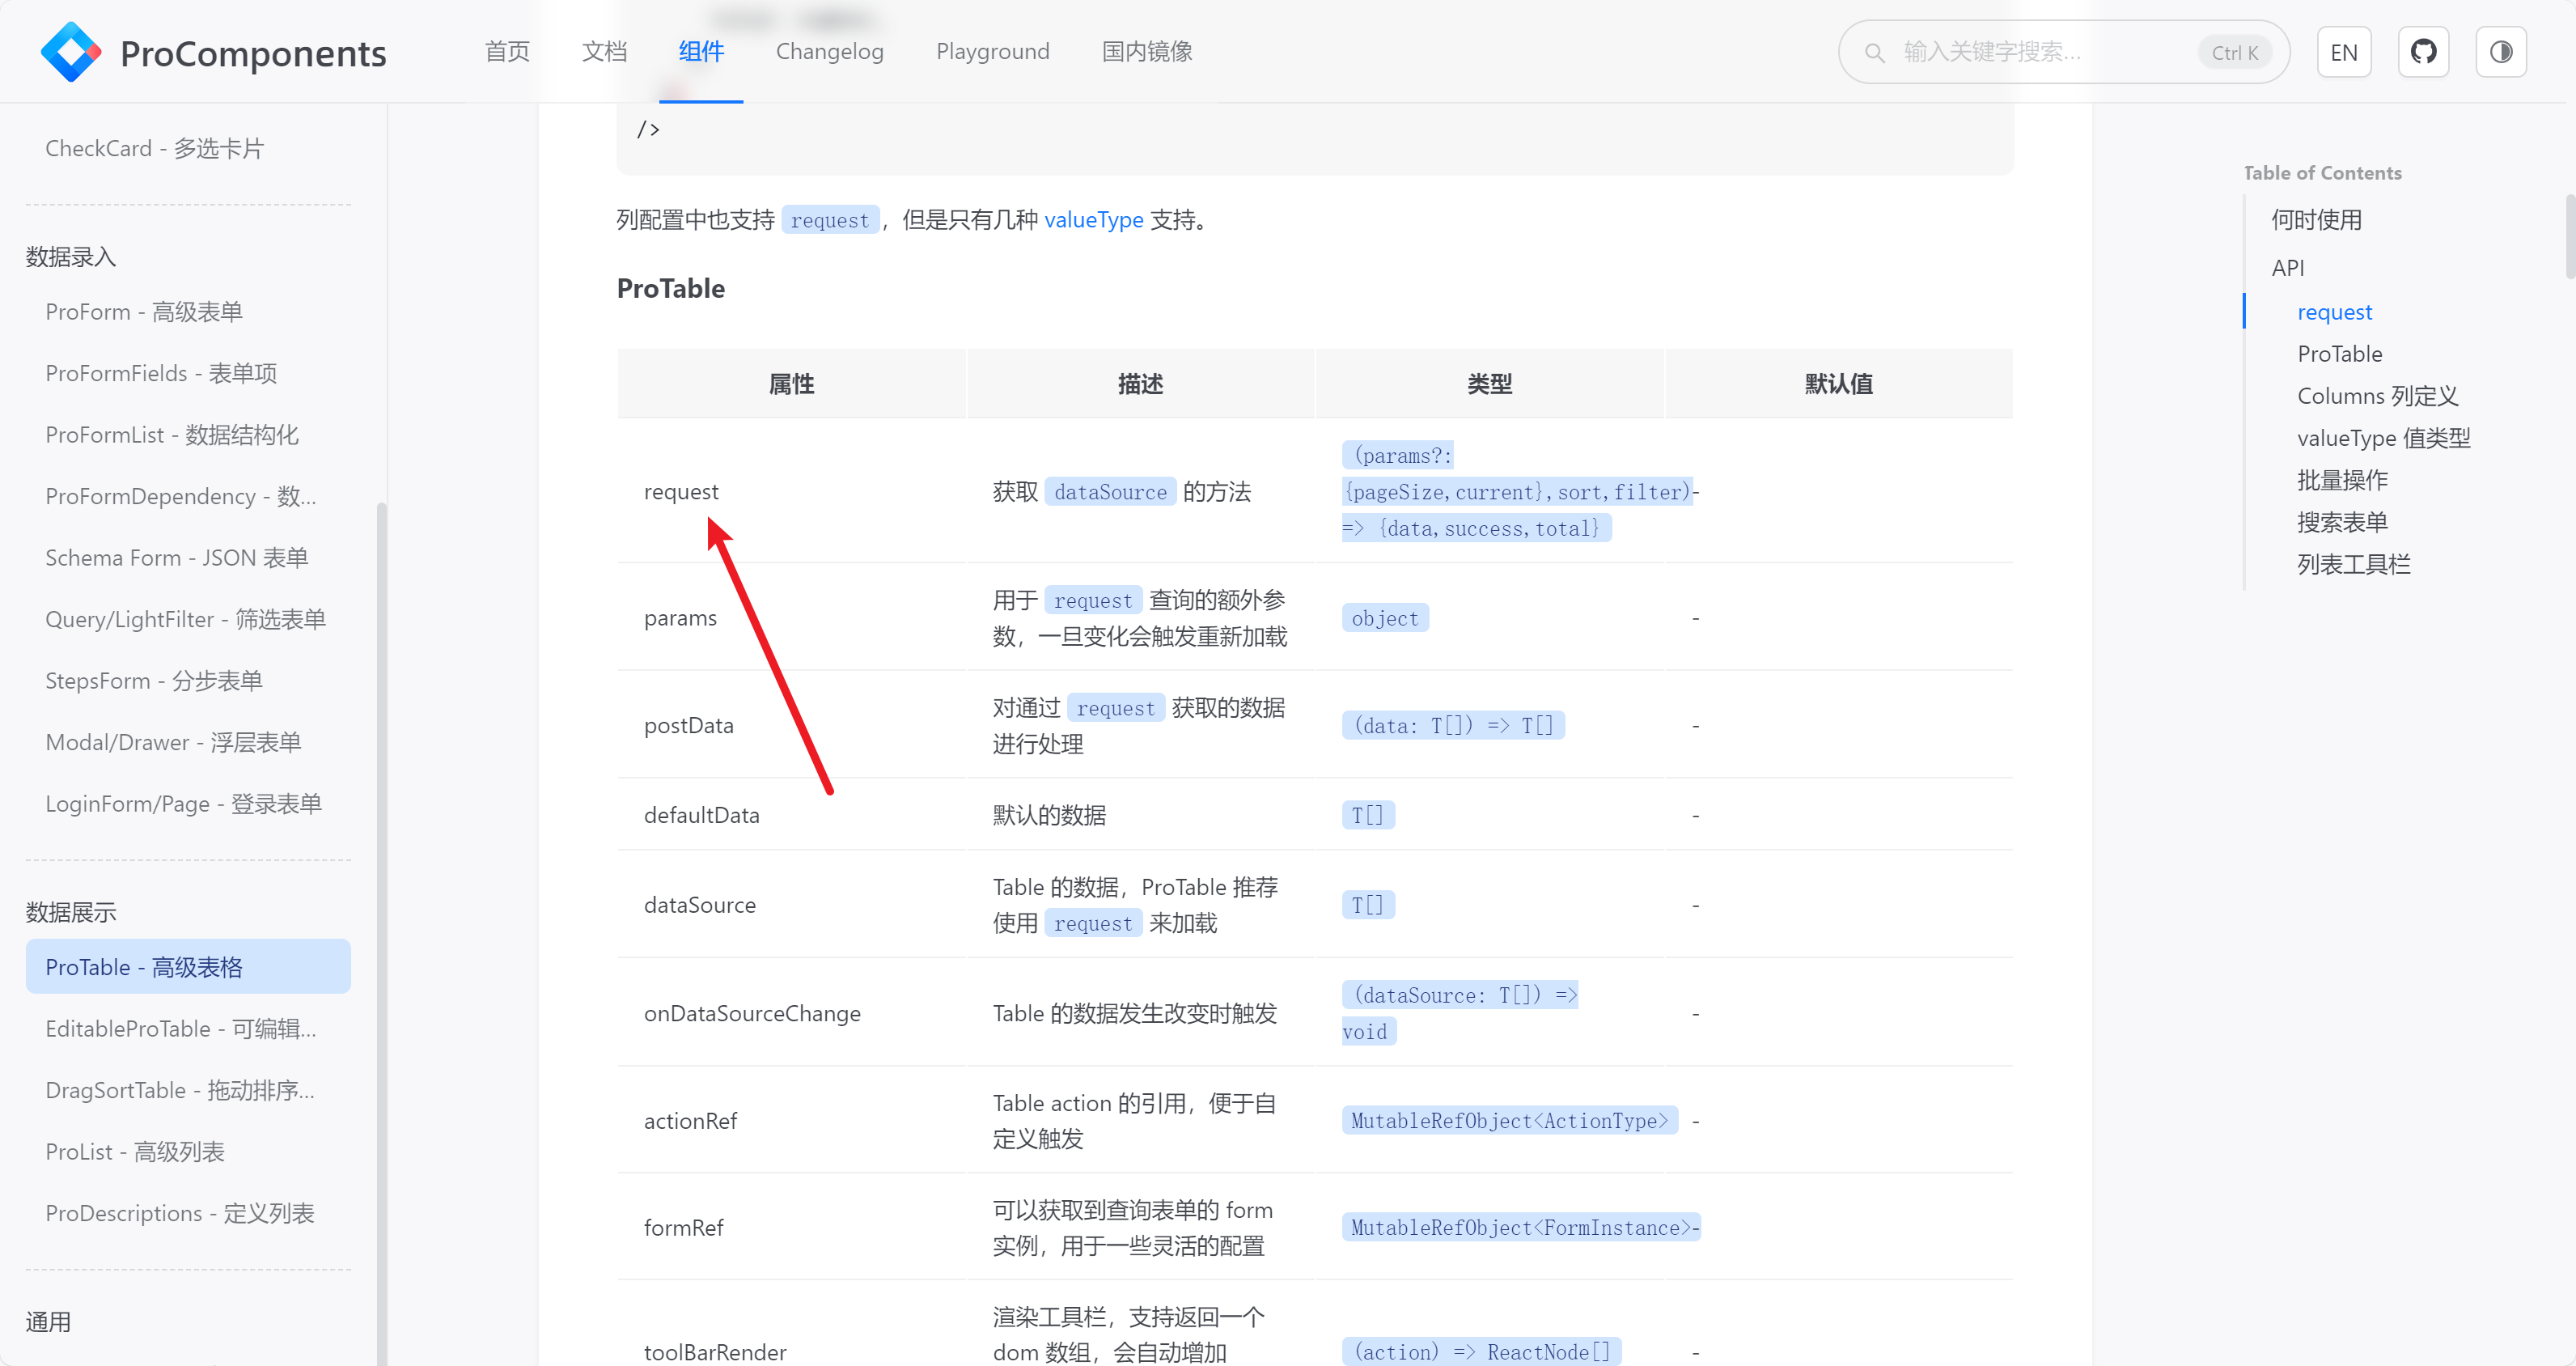Viewport: 2576px width, 1366px height.
Task: Click the (data: T[]) => T[] type
Action: coord(1453,726)
